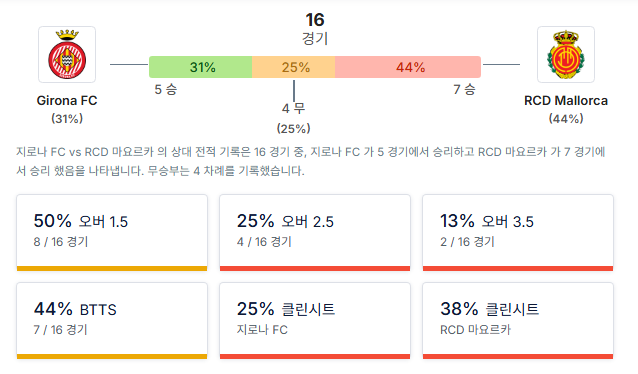Click the head-to-head summary paragraph

pos(311,161)
